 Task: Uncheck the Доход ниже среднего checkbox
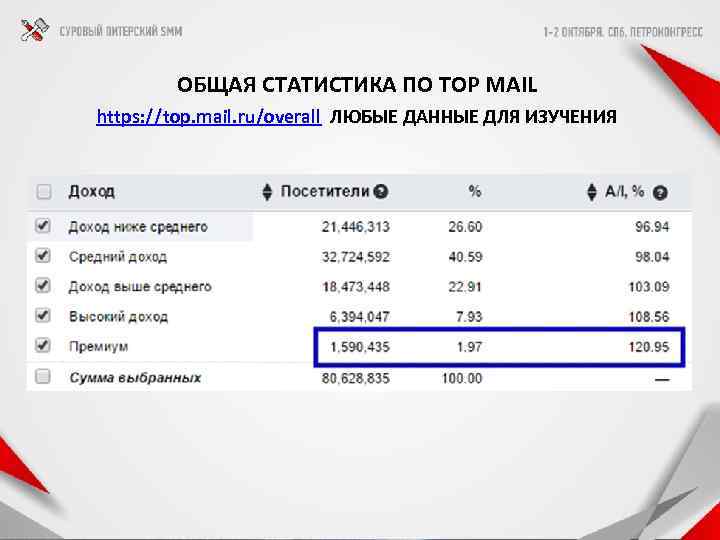(x=43, y=225)
